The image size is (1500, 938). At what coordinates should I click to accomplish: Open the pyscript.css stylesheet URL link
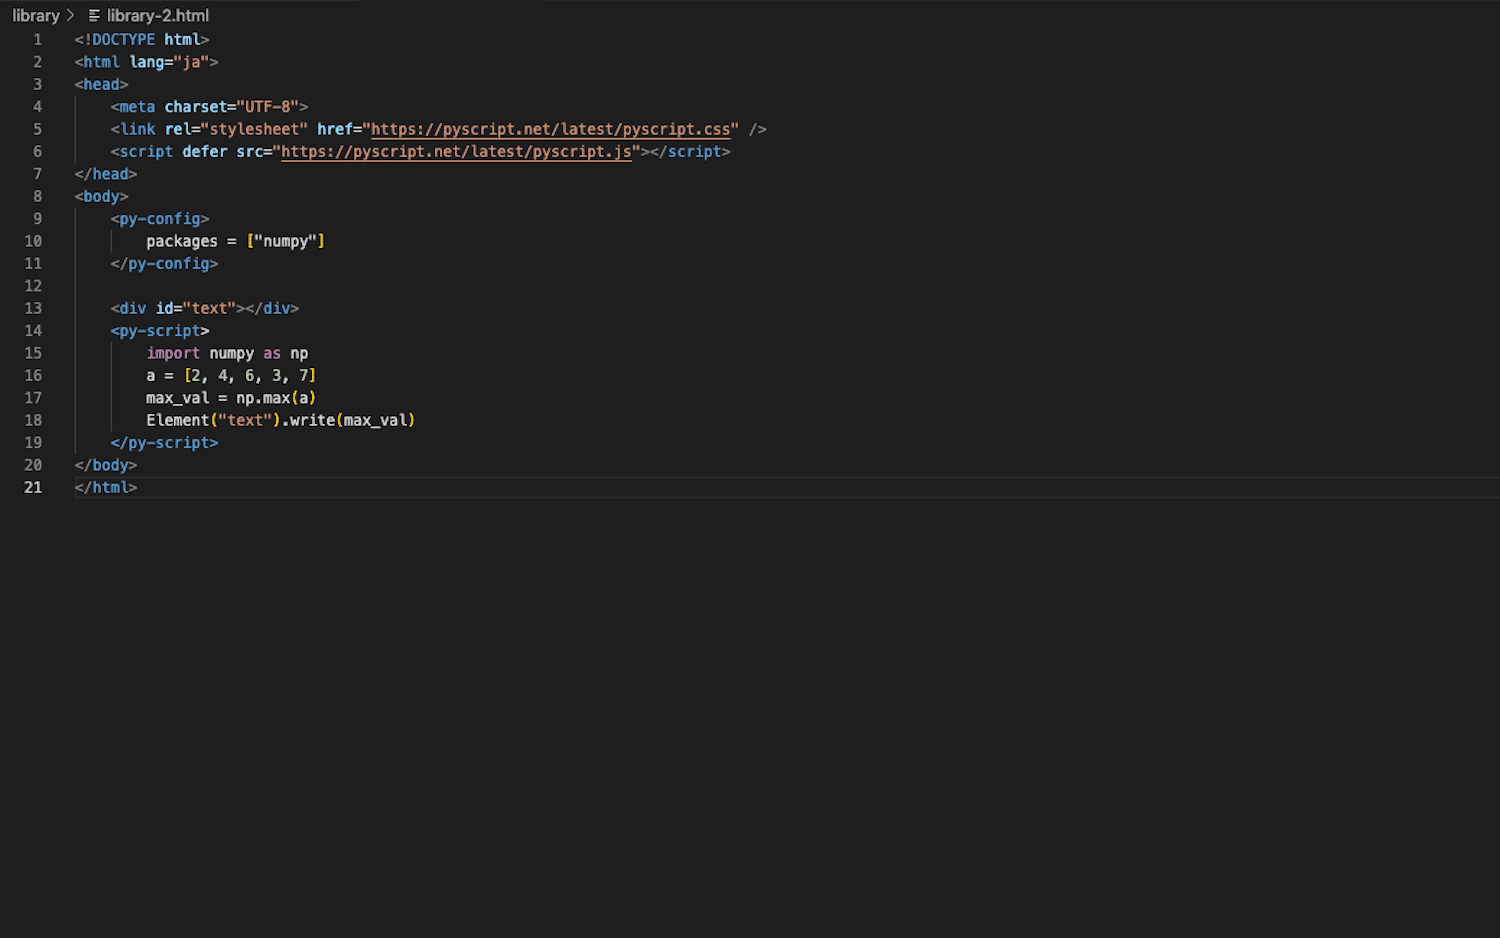tap(550, 129)
